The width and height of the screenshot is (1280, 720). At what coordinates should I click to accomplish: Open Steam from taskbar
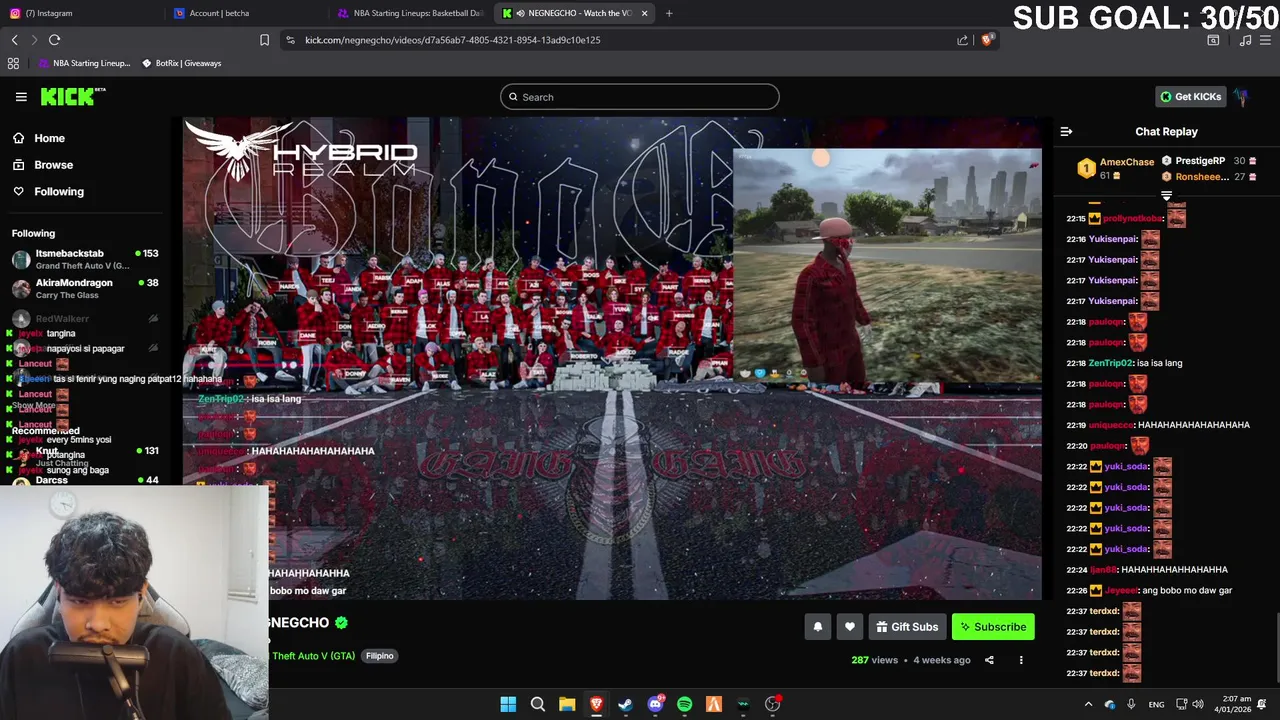pos(625,704)
